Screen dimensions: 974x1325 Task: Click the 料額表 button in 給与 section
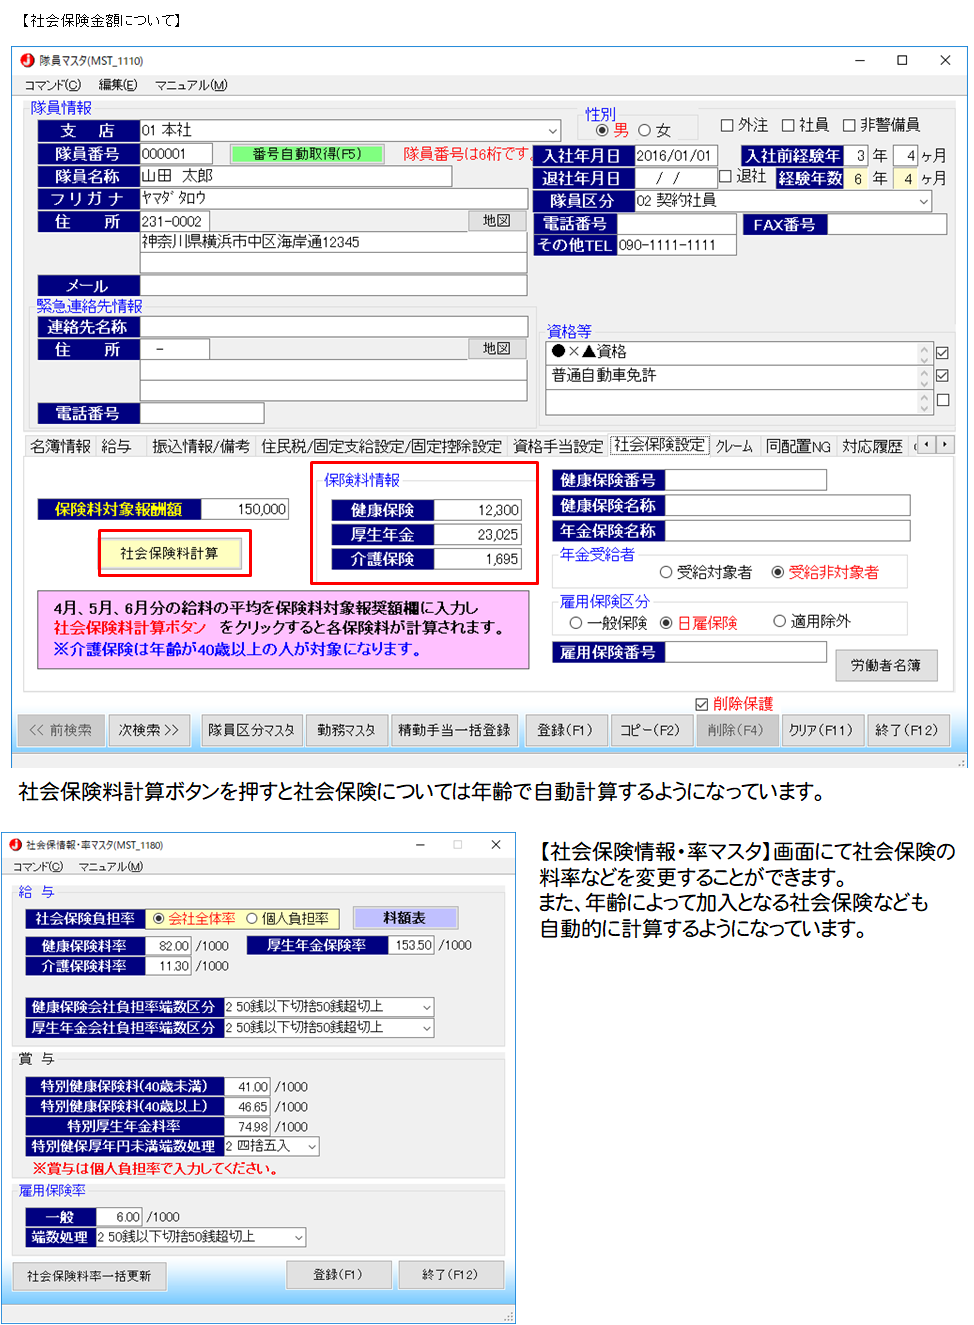pyautogui.click(x=405, y=918)
